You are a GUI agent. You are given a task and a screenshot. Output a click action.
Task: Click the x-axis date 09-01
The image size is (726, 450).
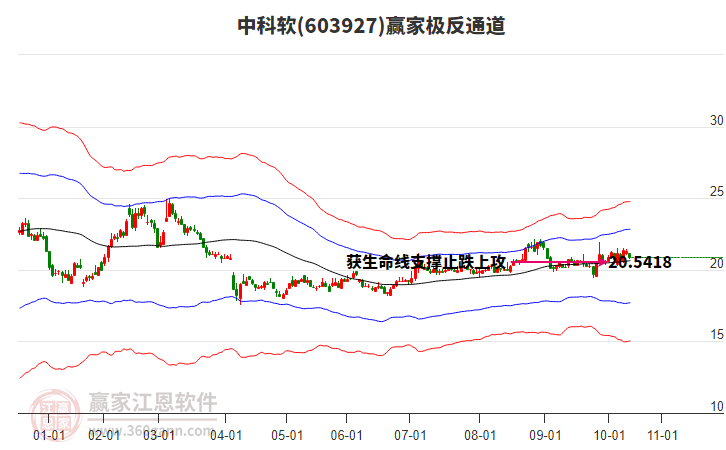tap(545, 436)
